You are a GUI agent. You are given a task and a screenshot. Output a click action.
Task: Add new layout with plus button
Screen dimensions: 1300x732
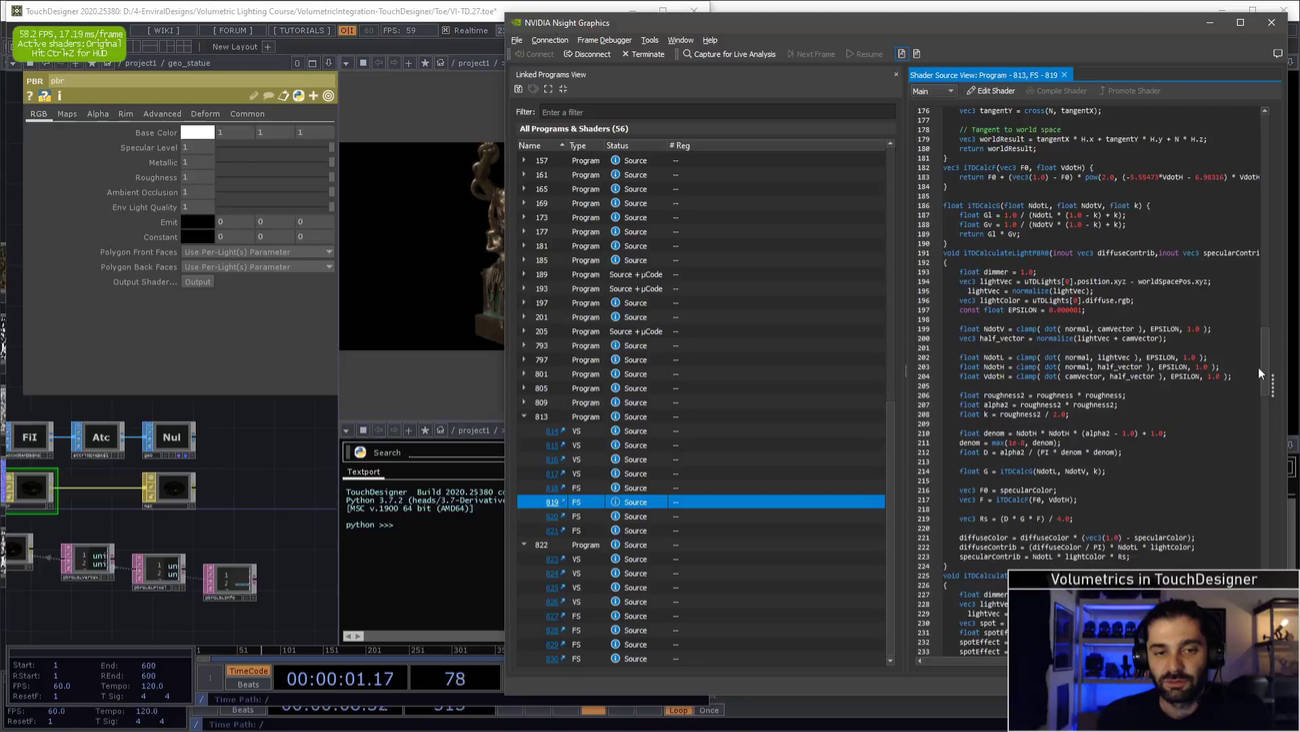coord(267,47)
